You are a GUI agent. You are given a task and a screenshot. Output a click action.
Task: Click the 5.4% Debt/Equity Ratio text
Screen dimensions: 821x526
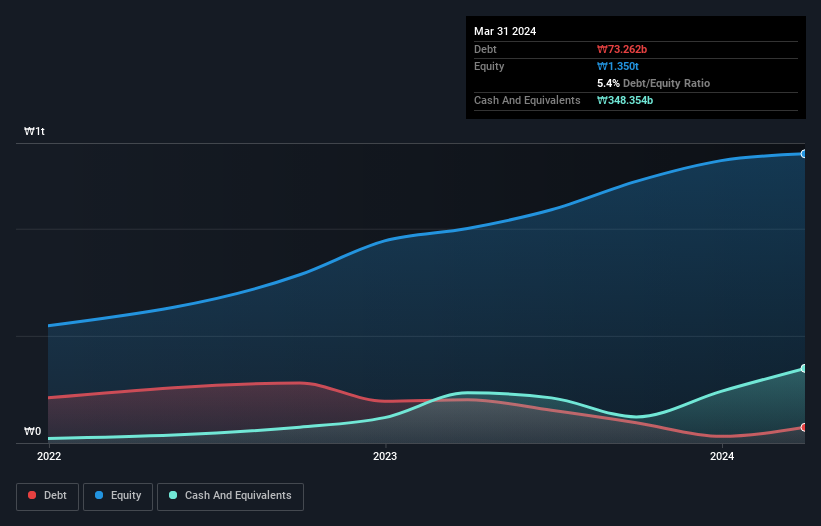pyautogui.click(x=653, y=83)
